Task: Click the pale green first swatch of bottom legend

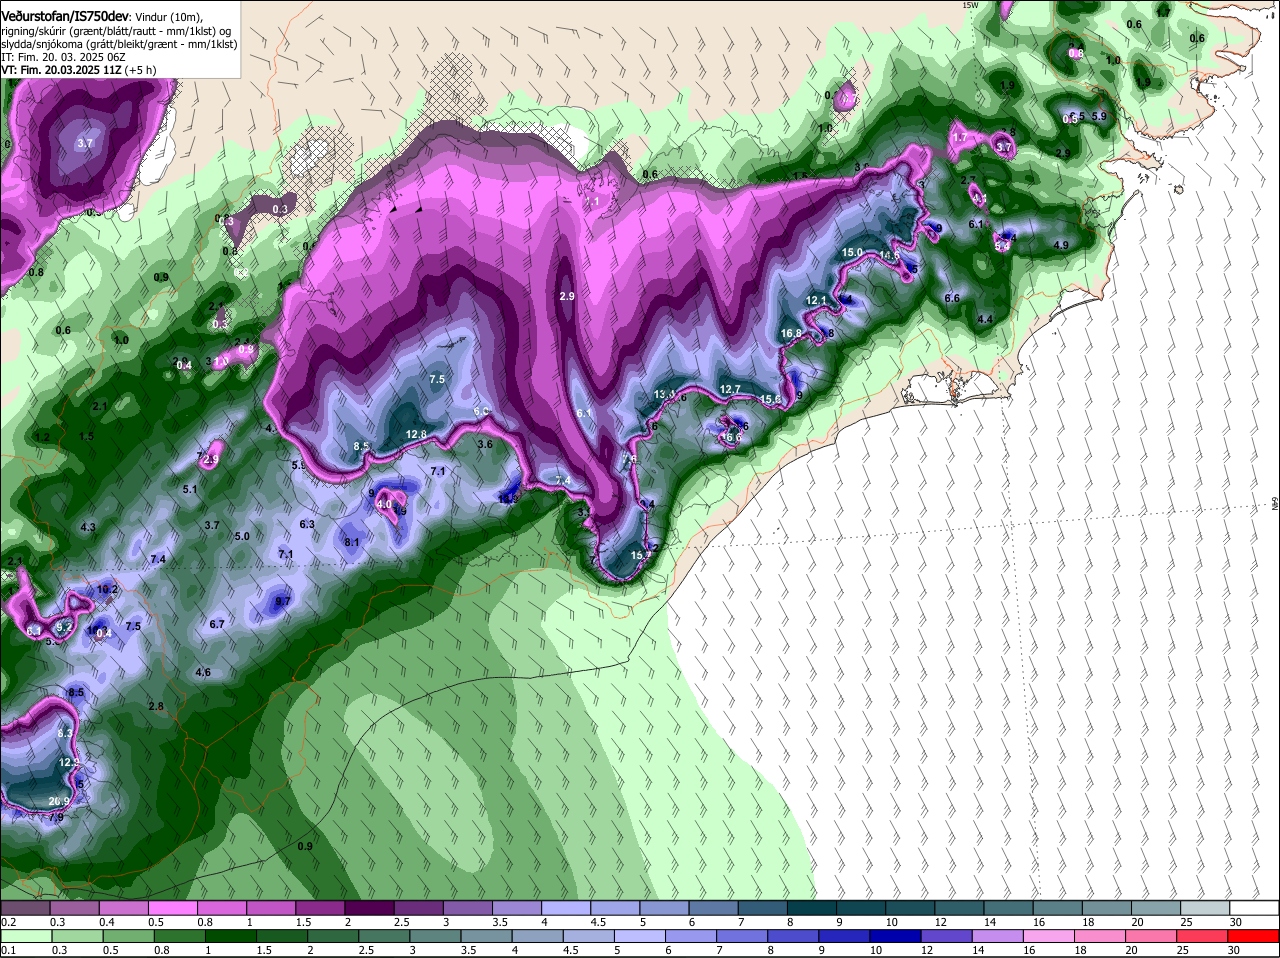Action: [x=24, y=935]
